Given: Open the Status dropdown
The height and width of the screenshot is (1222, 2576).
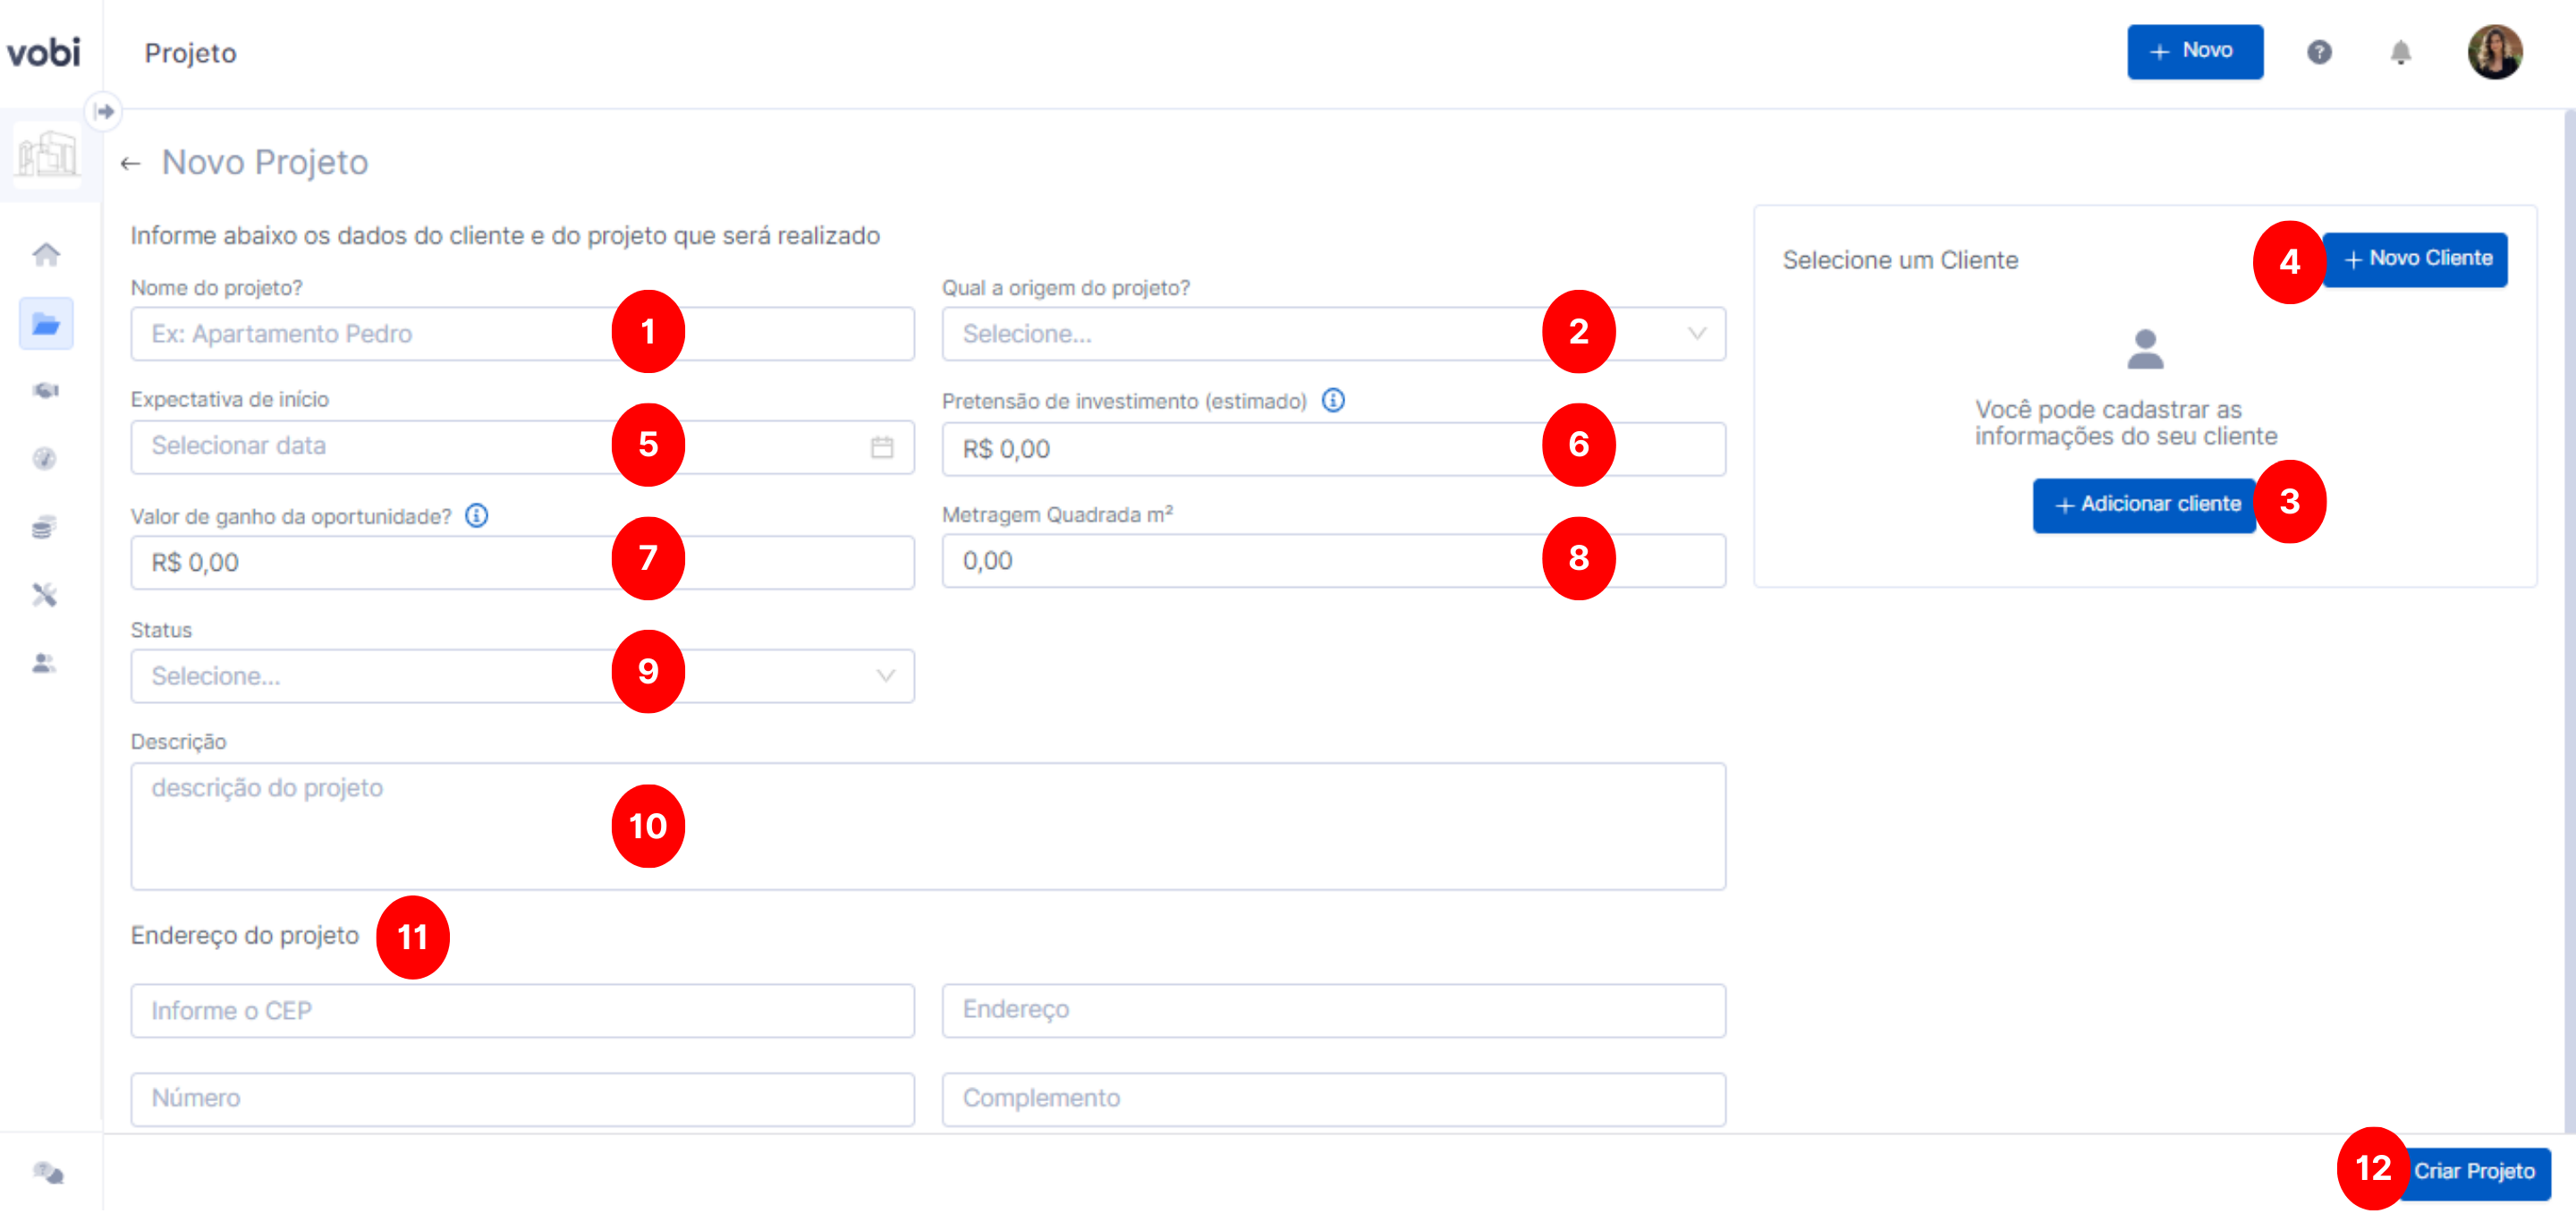Looking at the screenshot, I should (x=400, y=677).
